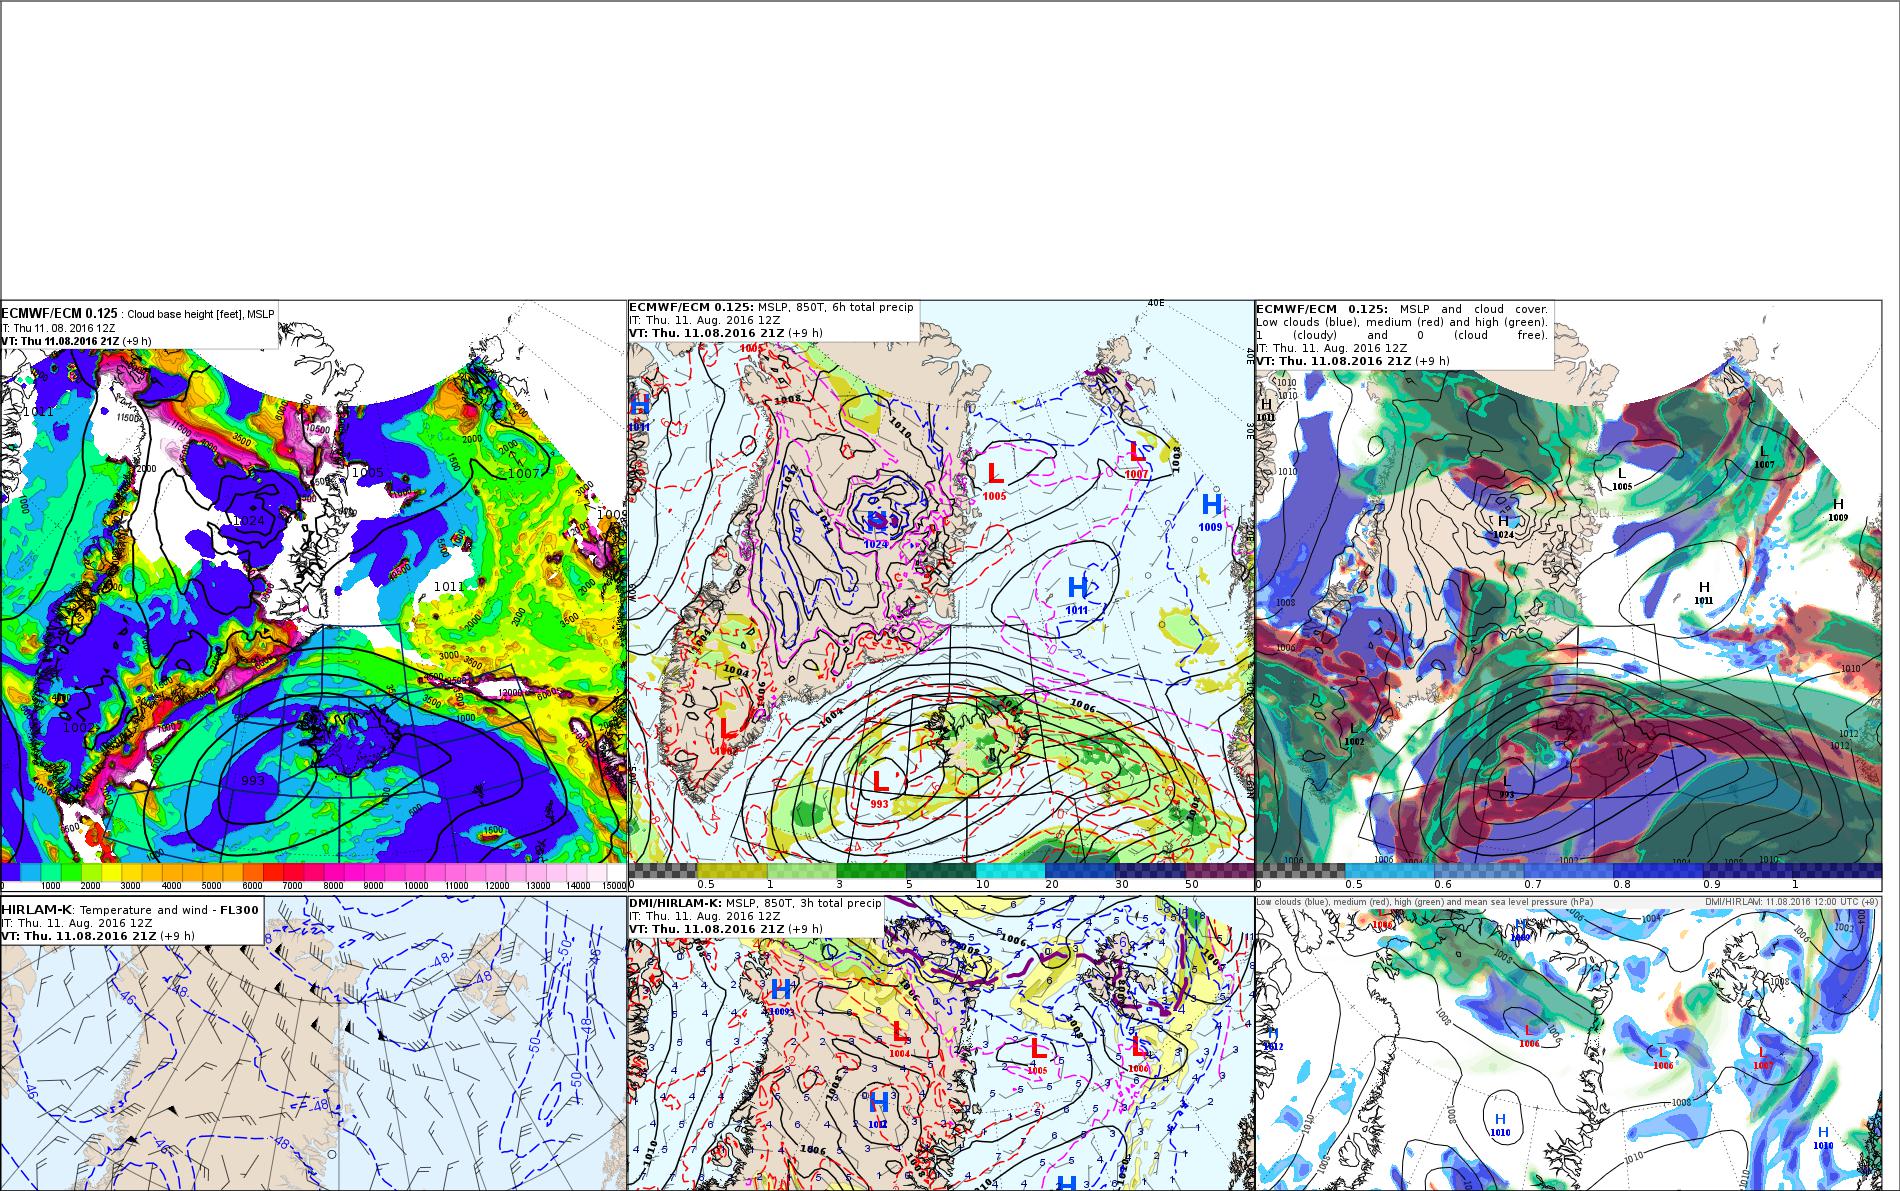Click 'IT: Thu. 11. Aug. 2016 12Z' in ECMWF 6h precip panel
The height and width of the screenshot is (1191, 1900).
point(705,320)
